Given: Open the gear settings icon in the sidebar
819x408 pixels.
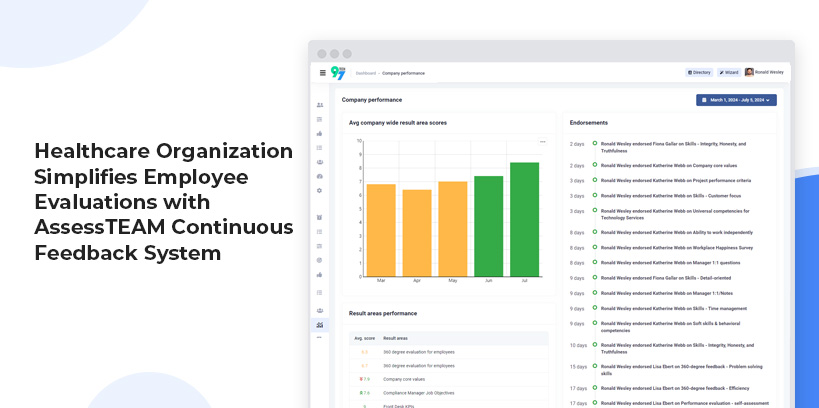Looking at the screenshot, I should point(320,191).
